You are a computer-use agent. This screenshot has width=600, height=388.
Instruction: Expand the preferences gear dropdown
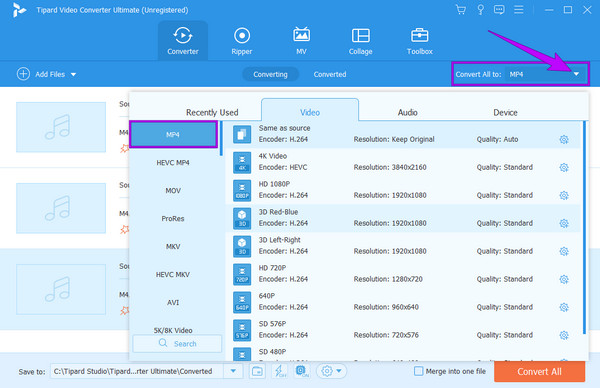tap(331, 371)
